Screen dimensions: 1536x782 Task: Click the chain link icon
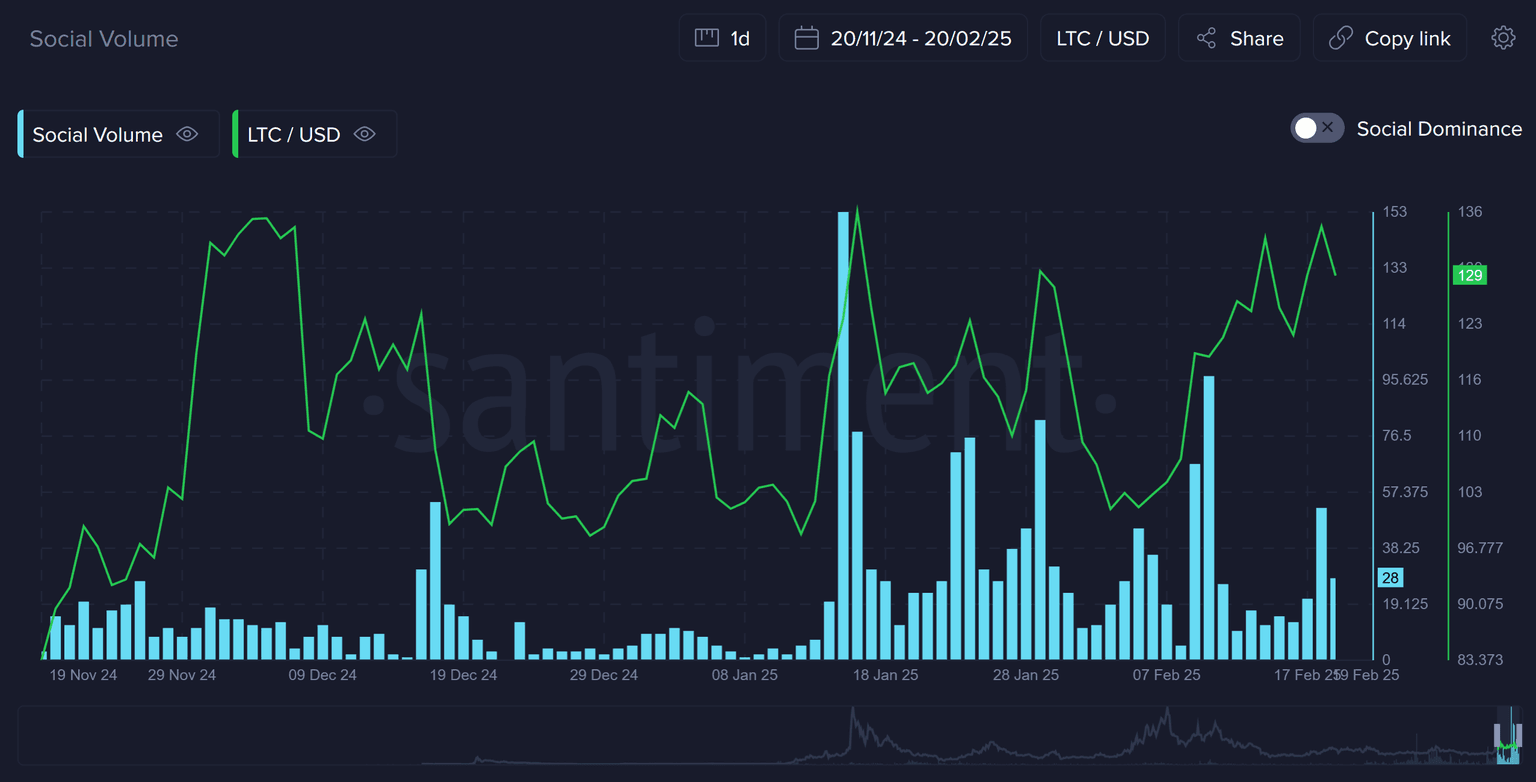coord(1340,38)
